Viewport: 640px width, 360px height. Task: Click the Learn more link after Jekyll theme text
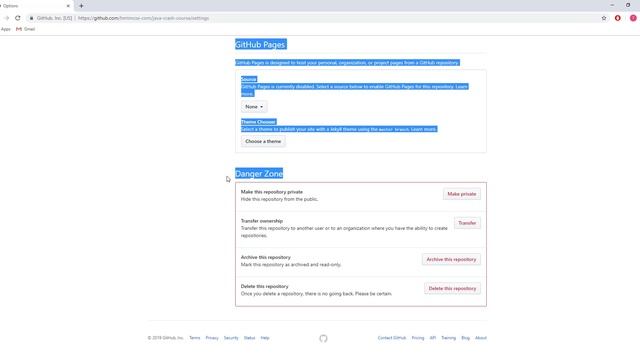coord(424,129)
